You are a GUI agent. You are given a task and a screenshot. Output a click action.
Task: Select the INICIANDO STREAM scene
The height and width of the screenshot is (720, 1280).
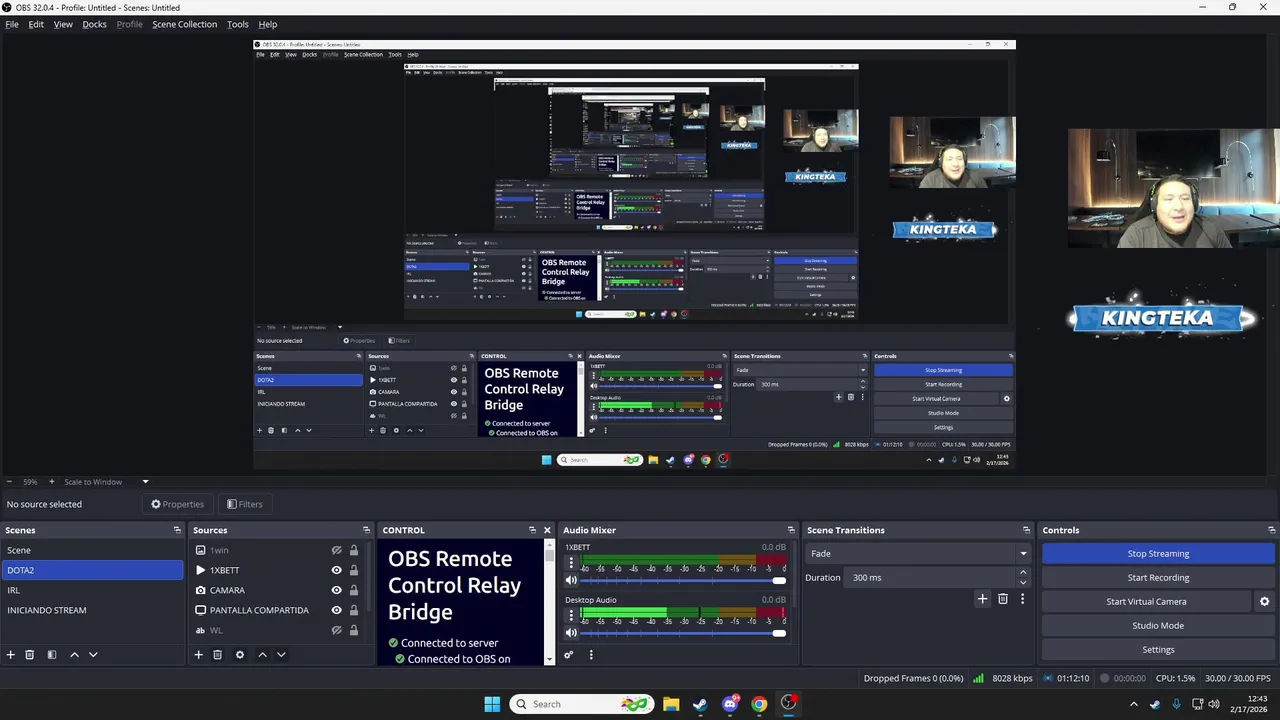tap(92, 610)
